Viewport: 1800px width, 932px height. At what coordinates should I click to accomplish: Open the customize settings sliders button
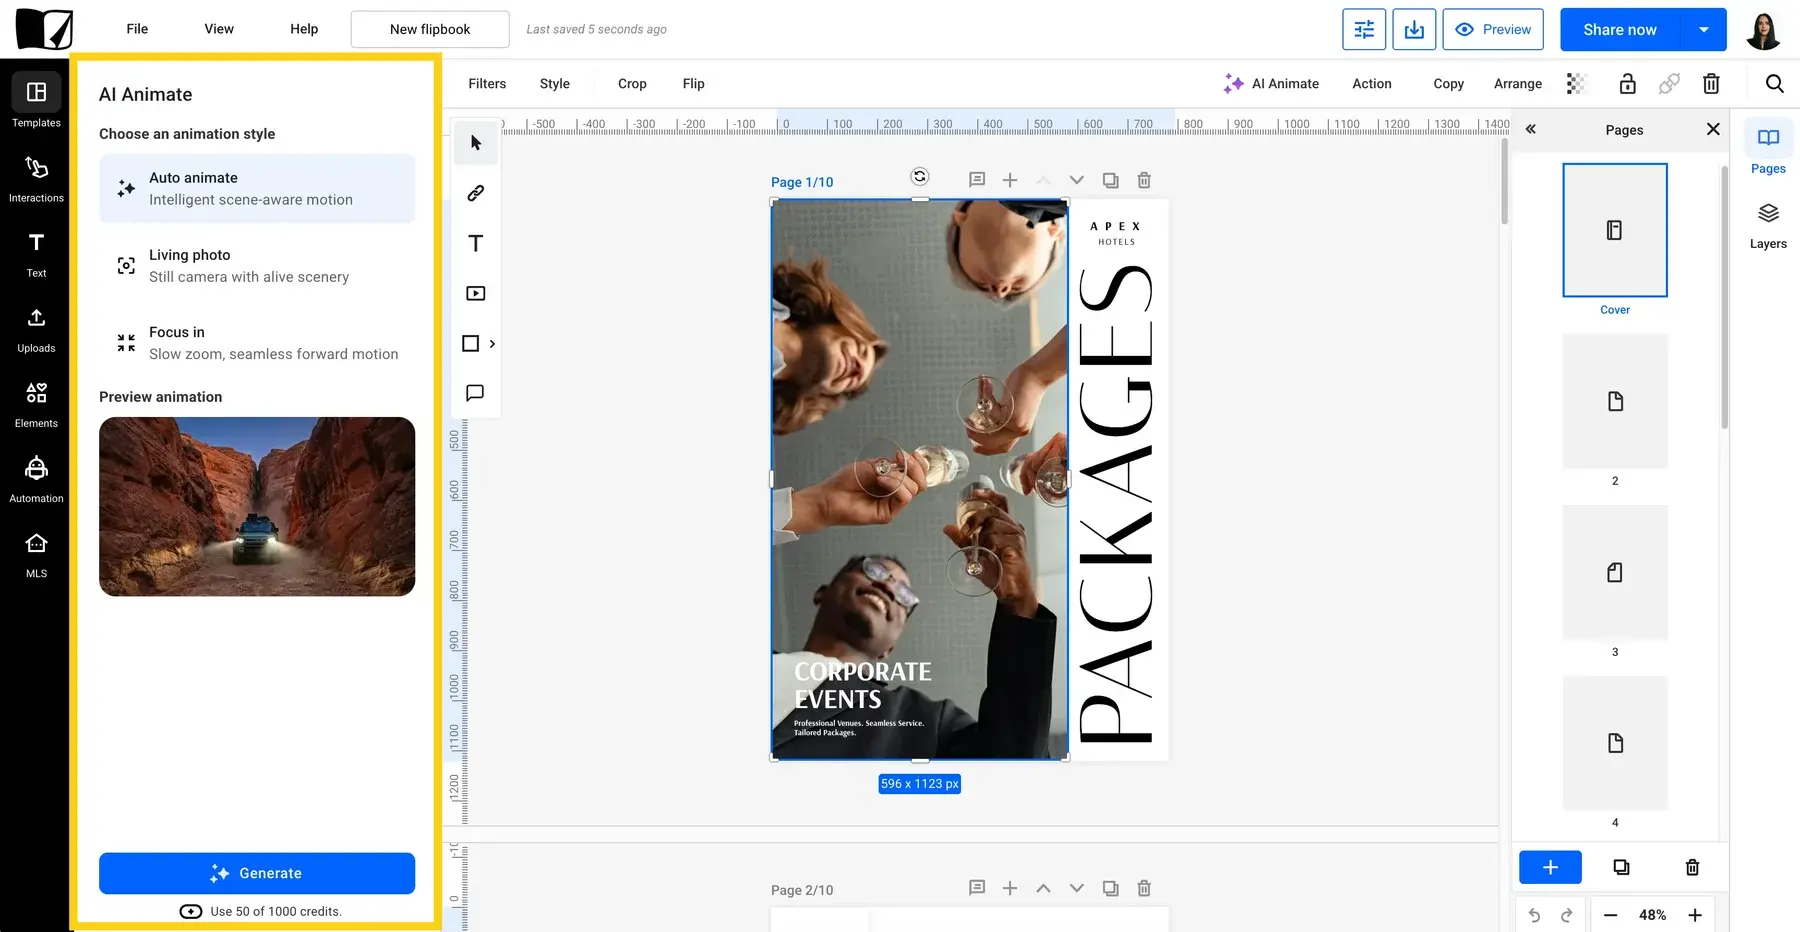(x=1364, y=30)
